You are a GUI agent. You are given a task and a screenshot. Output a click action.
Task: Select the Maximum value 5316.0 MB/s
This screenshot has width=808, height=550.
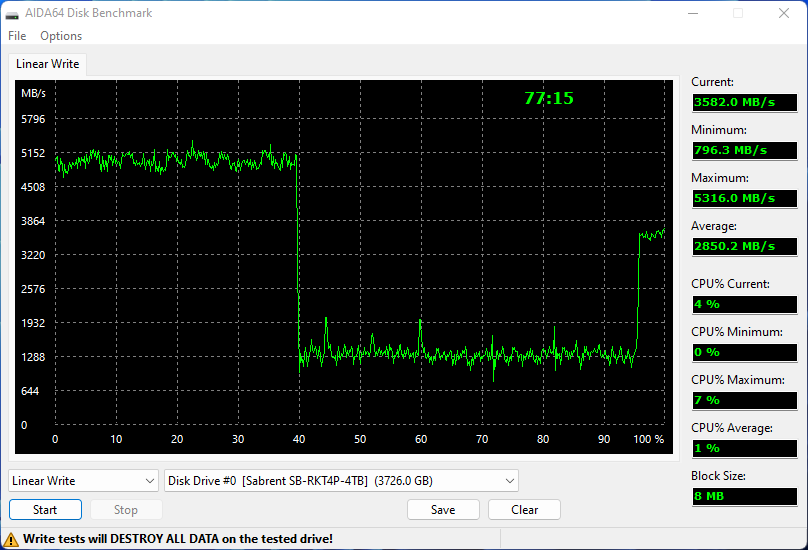point(745,198)
